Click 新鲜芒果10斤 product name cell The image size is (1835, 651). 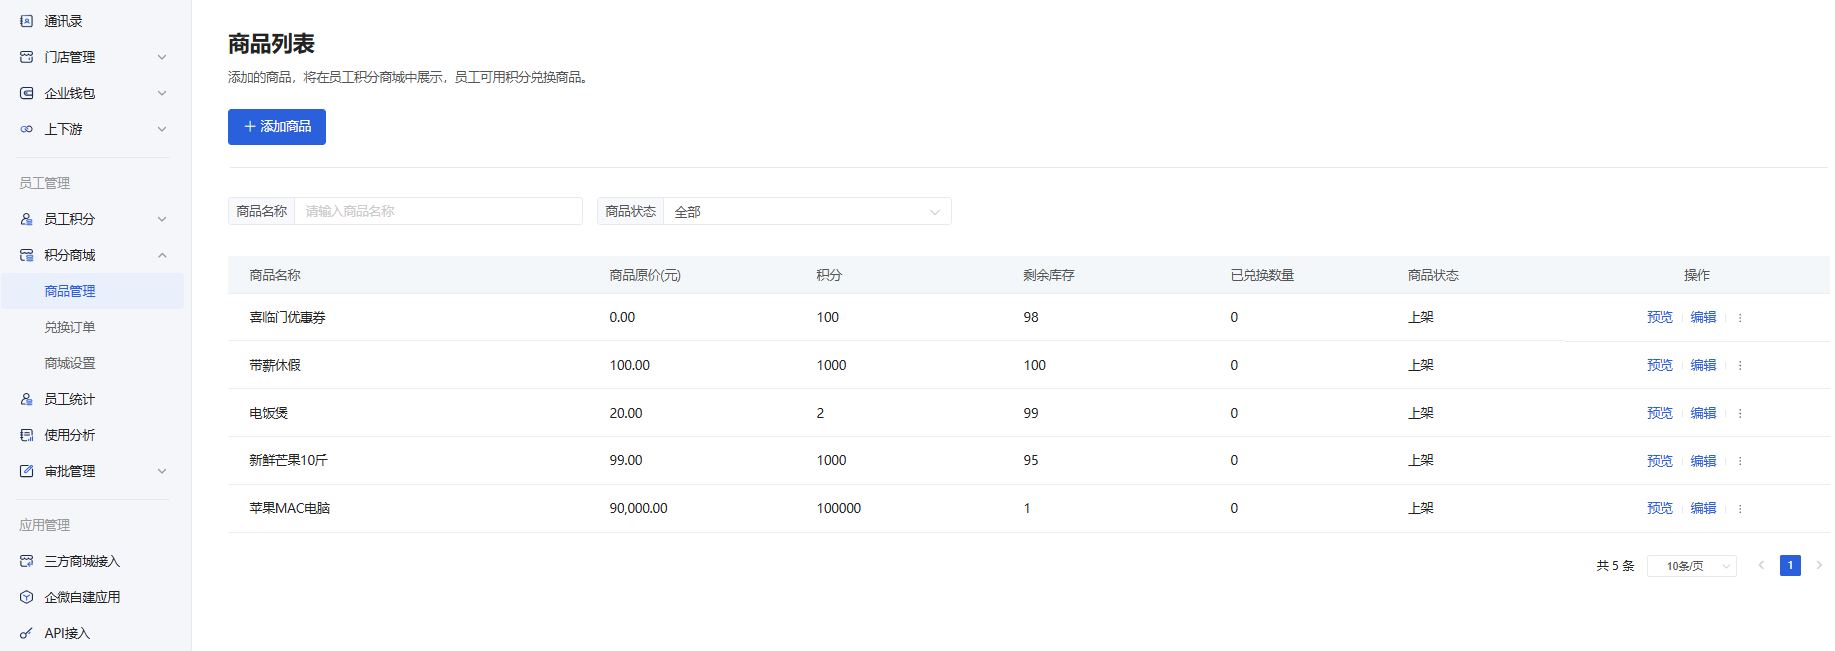click(288, 460)
